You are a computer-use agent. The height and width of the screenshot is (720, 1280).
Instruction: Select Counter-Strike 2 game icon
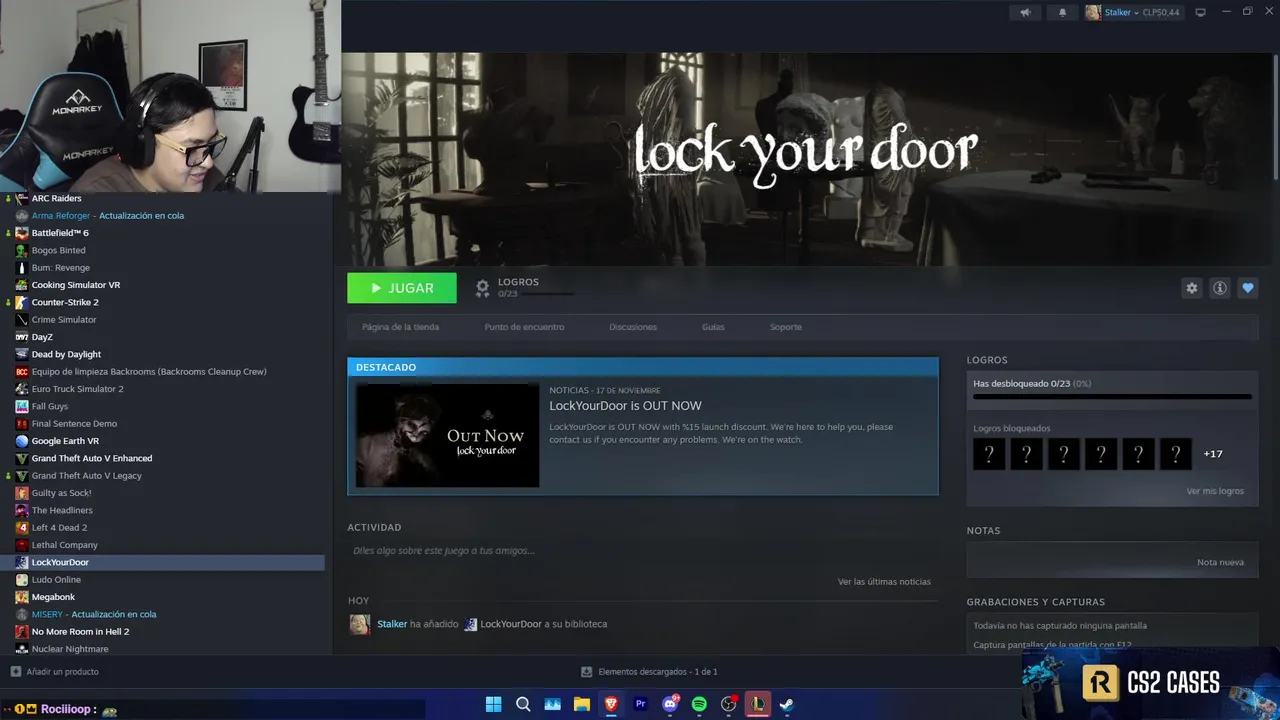point(22,302)
